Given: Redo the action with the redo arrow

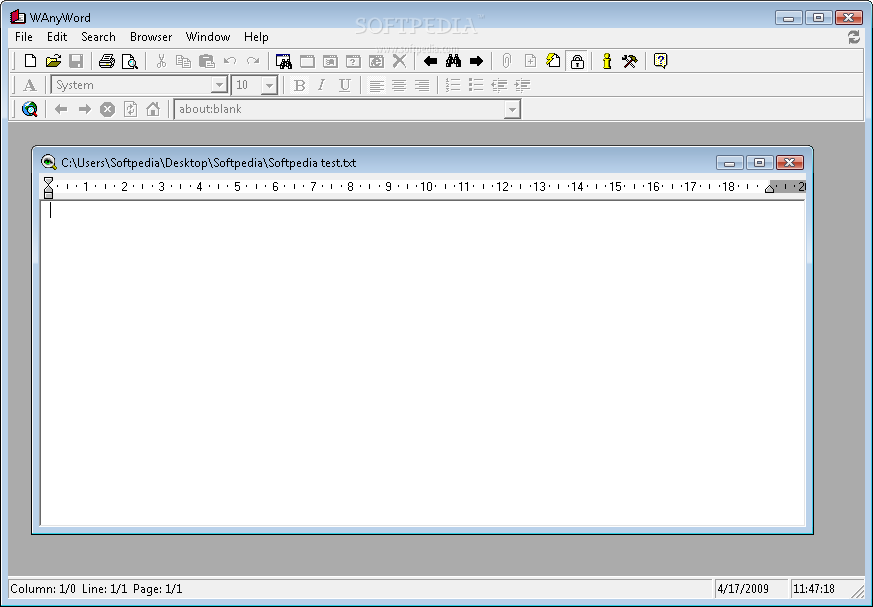Looking at the screenshot, I should (x=253, y=61).
